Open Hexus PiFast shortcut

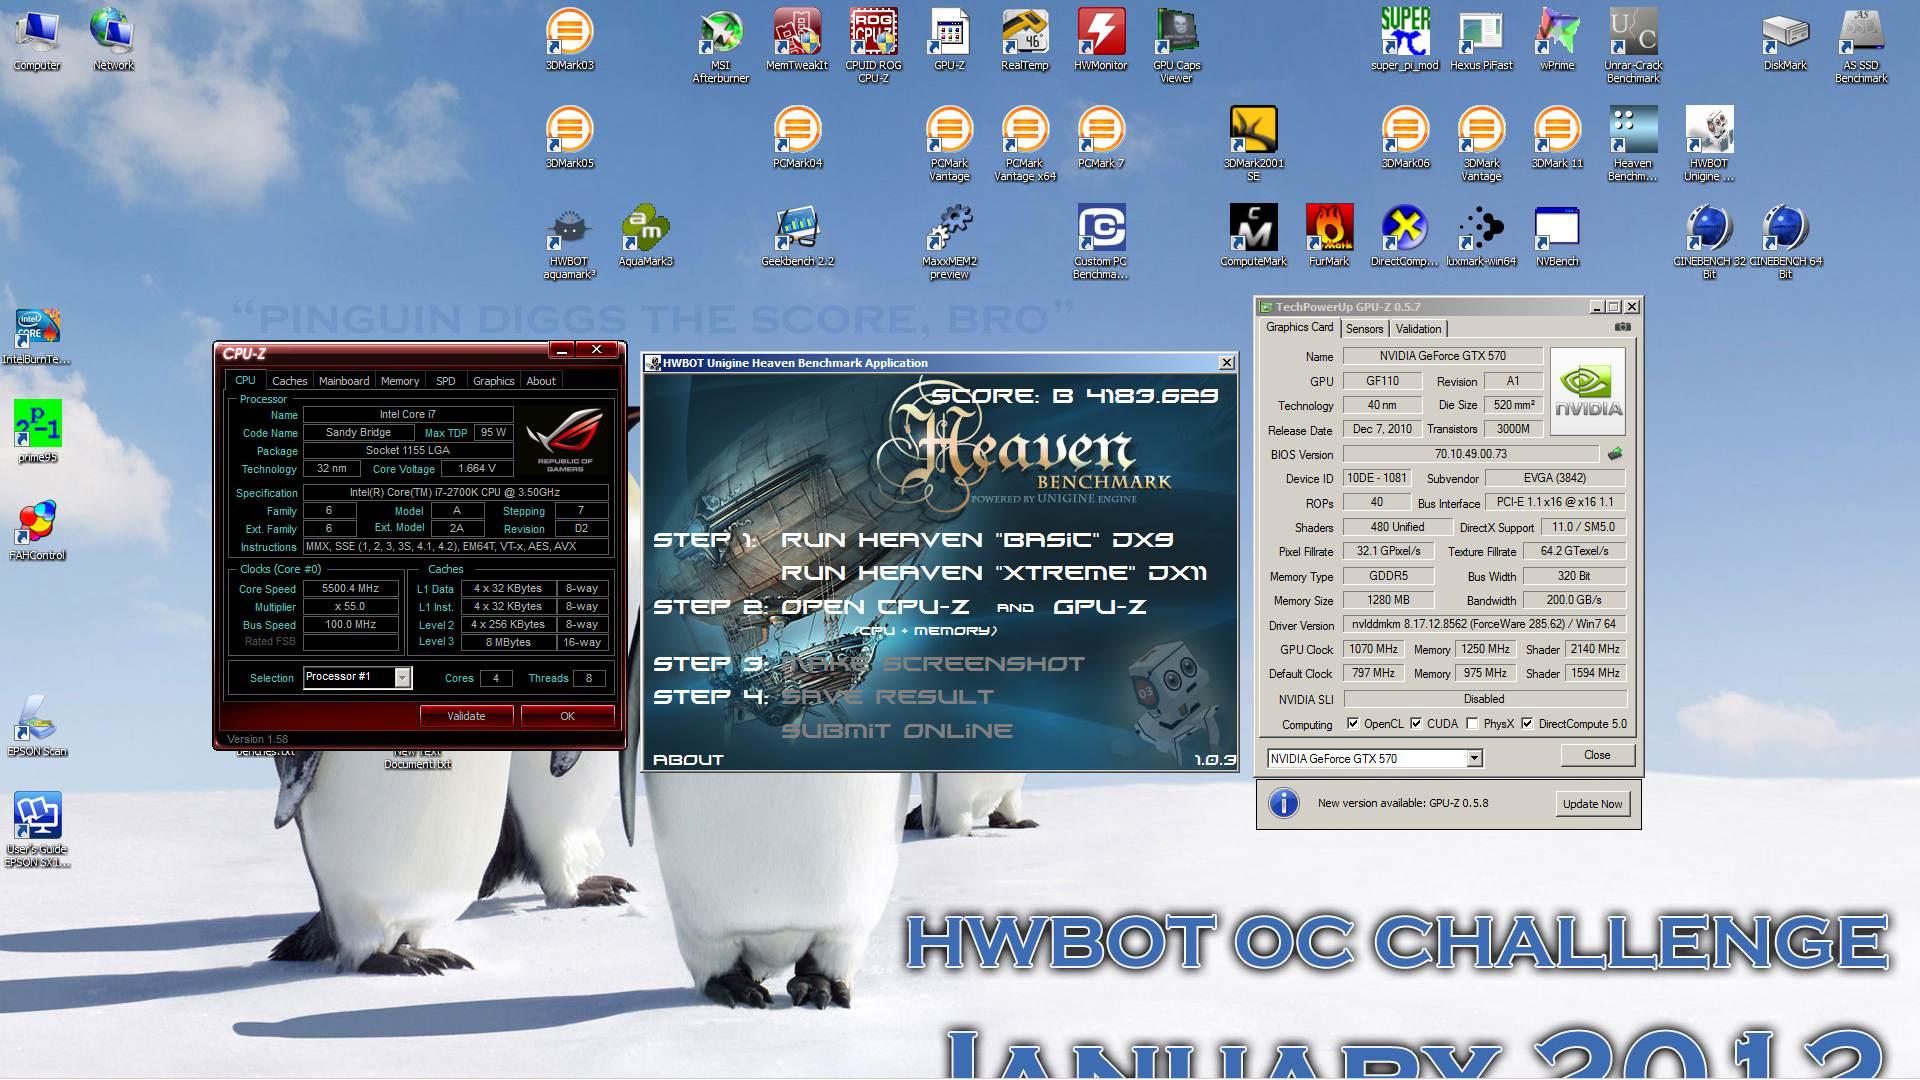click(1481, 38)
